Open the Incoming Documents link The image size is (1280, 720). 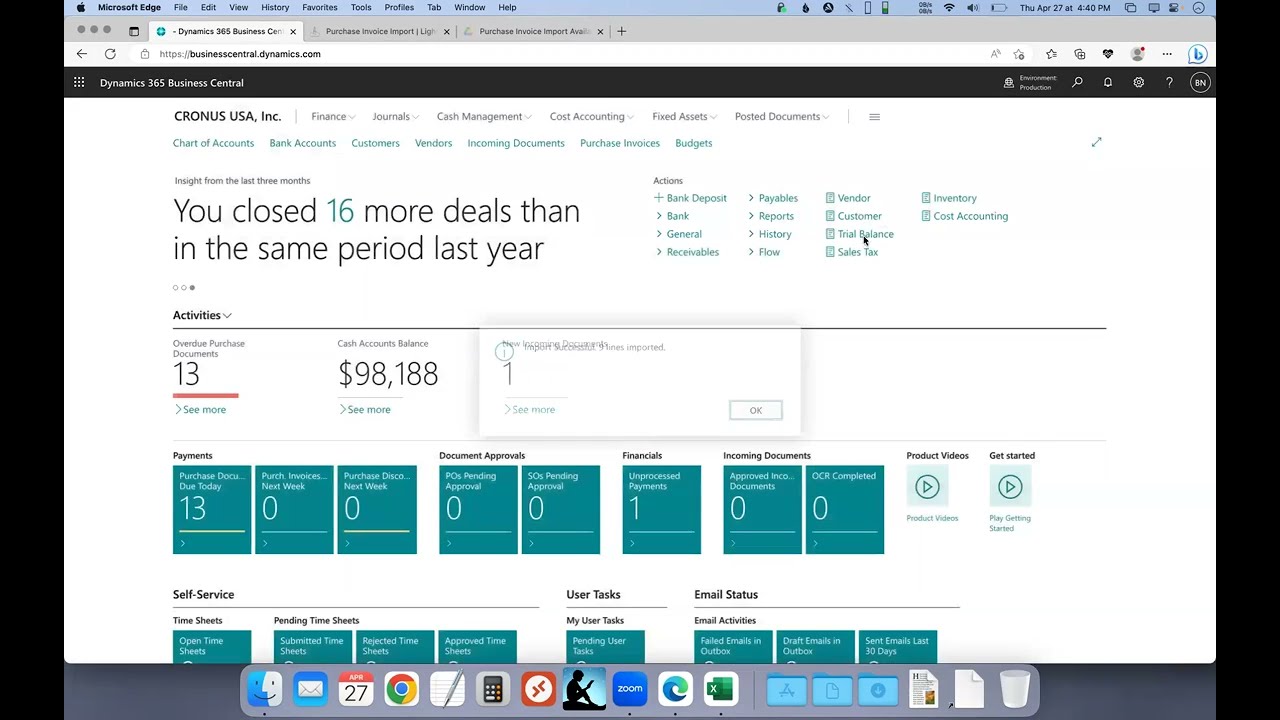pyautogui.click(x=516, y=143)
